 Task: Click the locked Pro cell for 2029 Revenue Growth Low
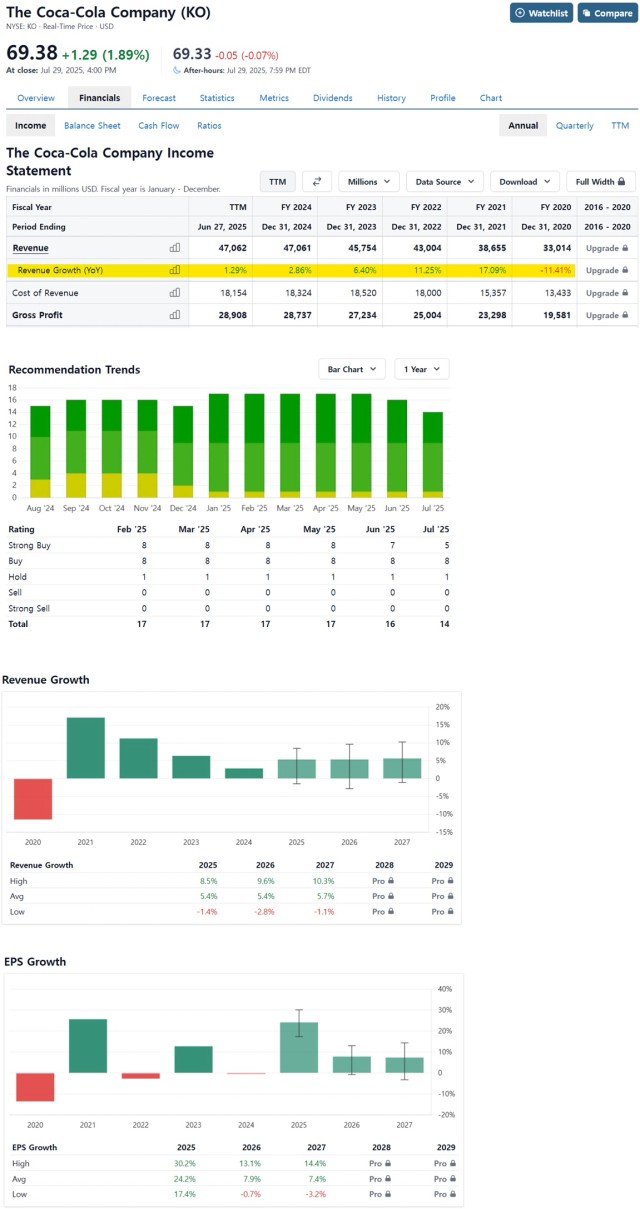[443, 912]
